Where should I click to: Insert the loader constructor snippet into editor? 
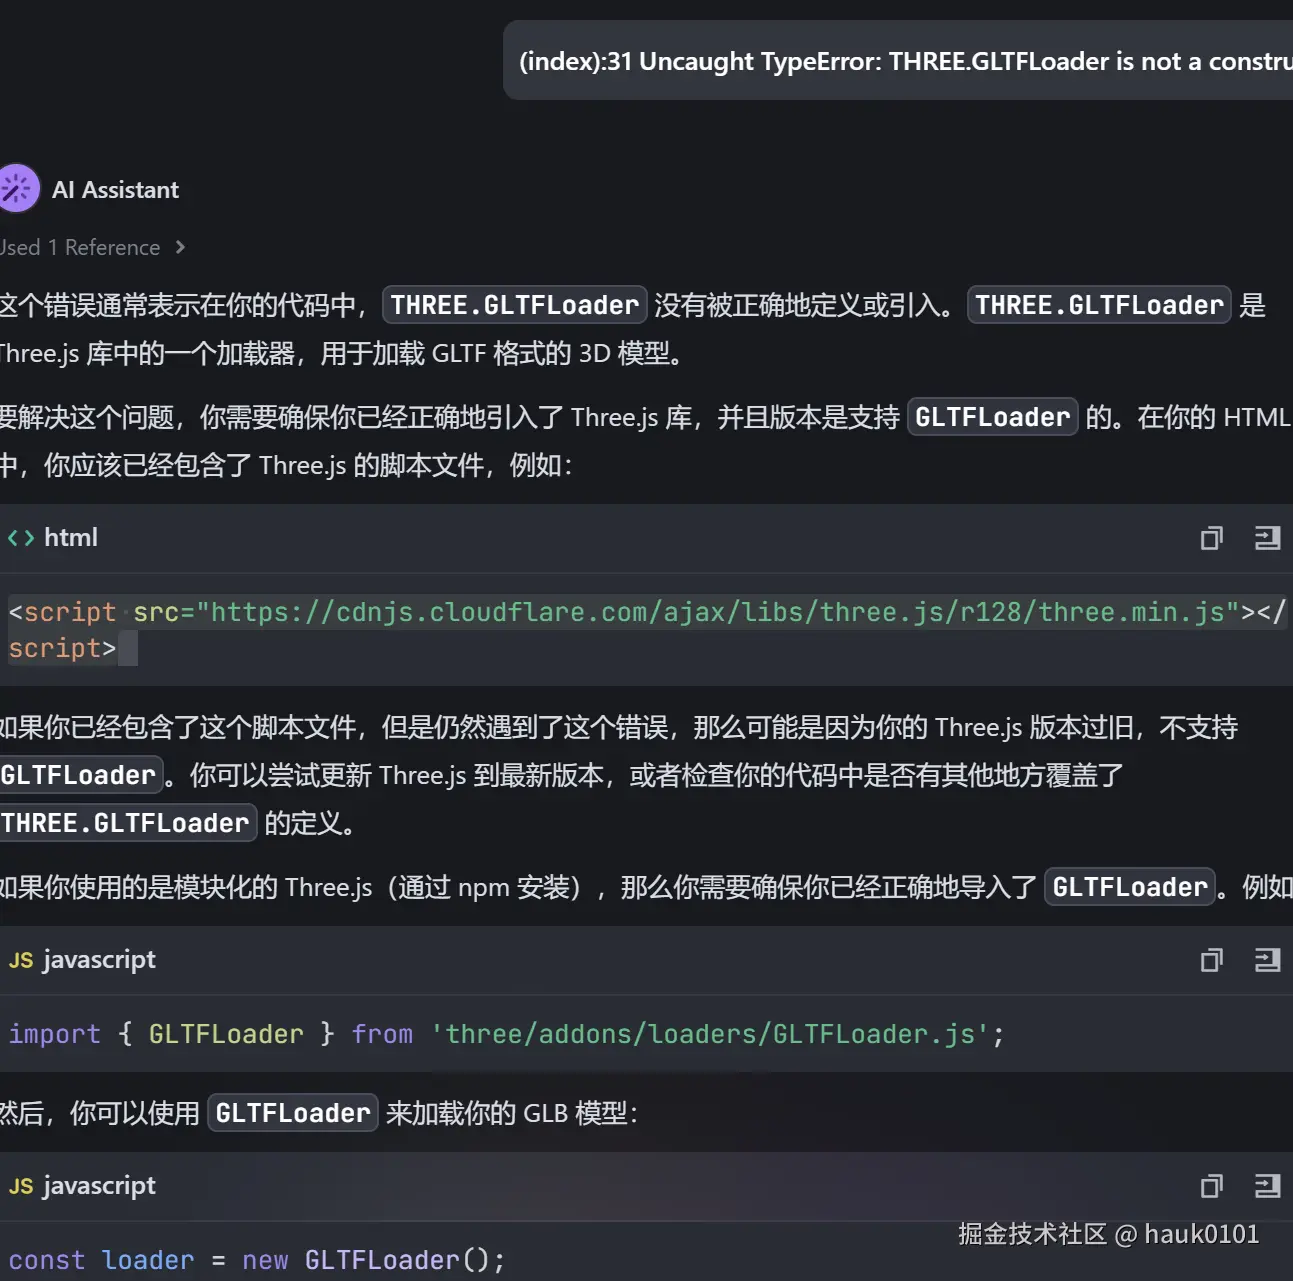pyautogui.click(x=1267, y=1186)
